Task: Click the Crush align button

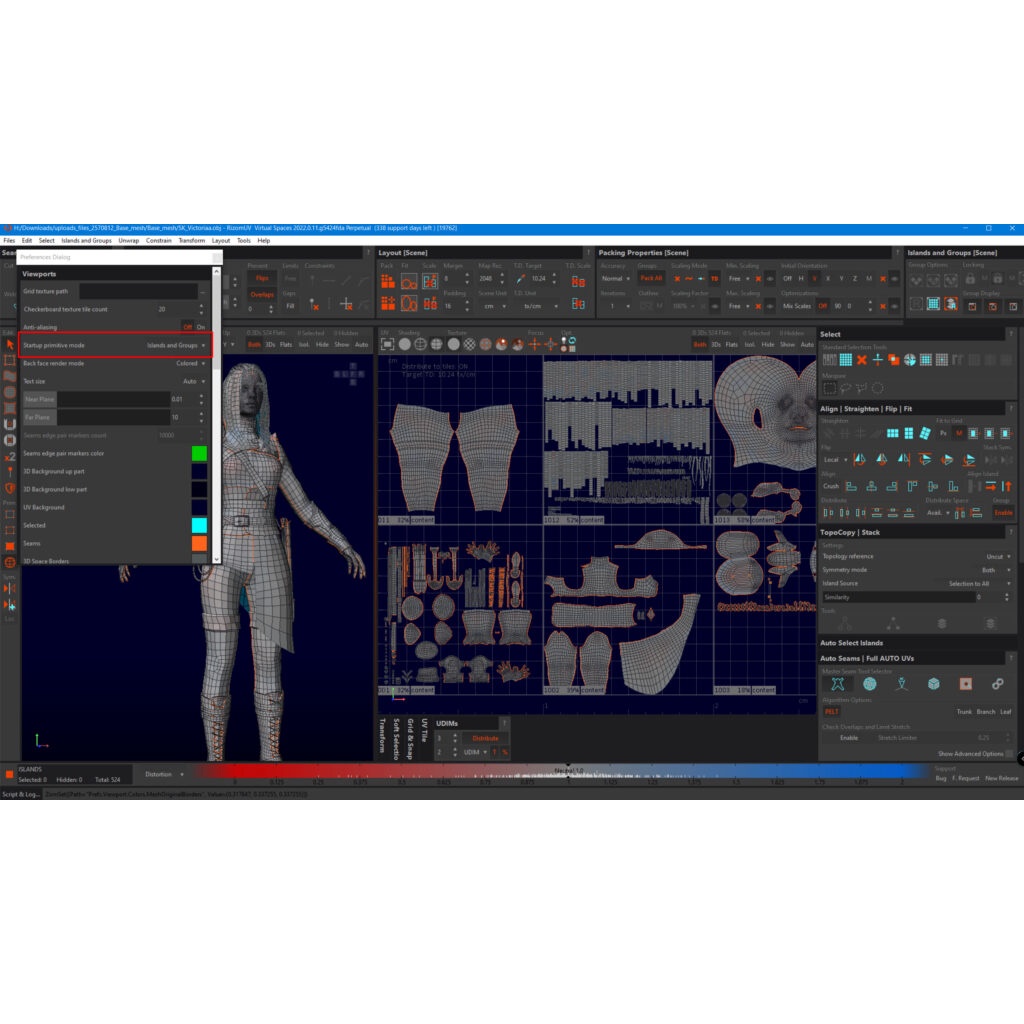Action: point(831,486)
